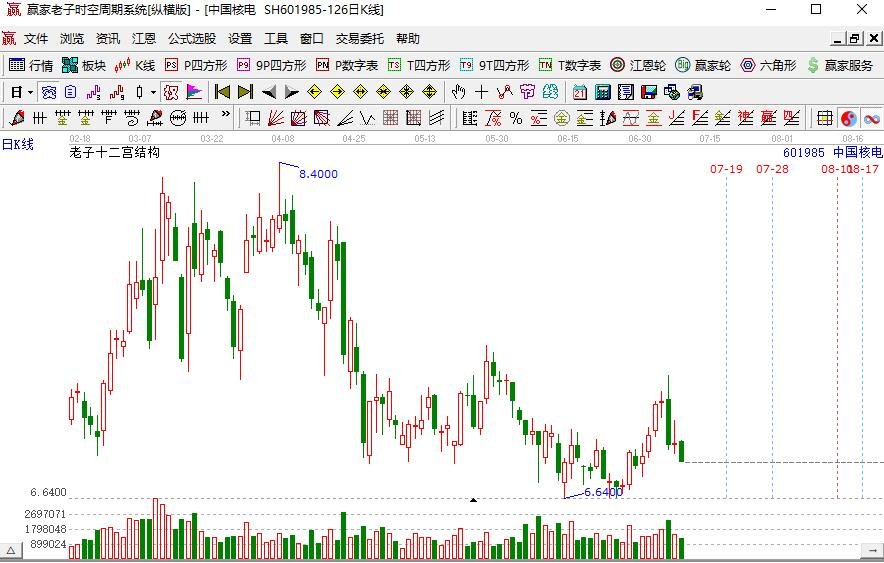
Task: Open the P数字表 tool
Action: [347, 65]
